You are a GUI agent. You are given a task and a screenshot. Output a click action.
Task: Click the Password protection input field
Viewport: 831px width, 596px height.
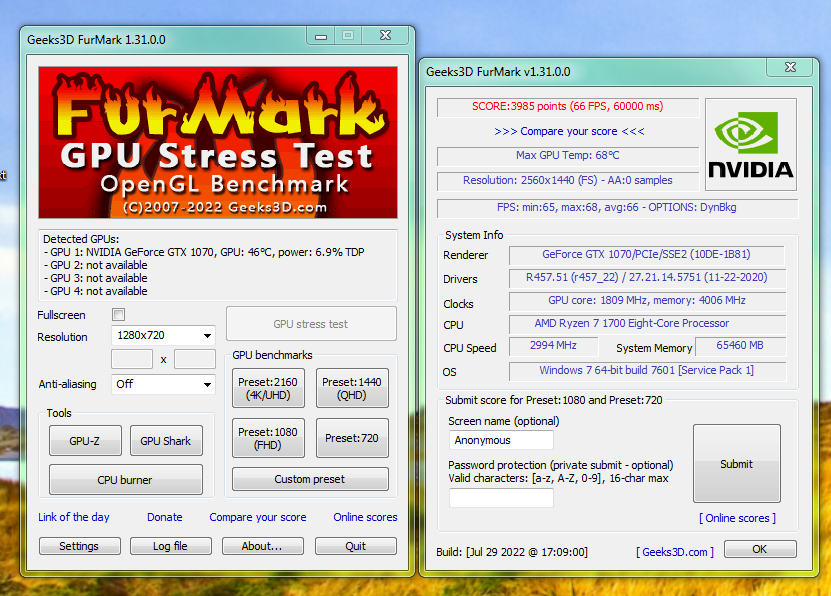[x=501, y=497]
